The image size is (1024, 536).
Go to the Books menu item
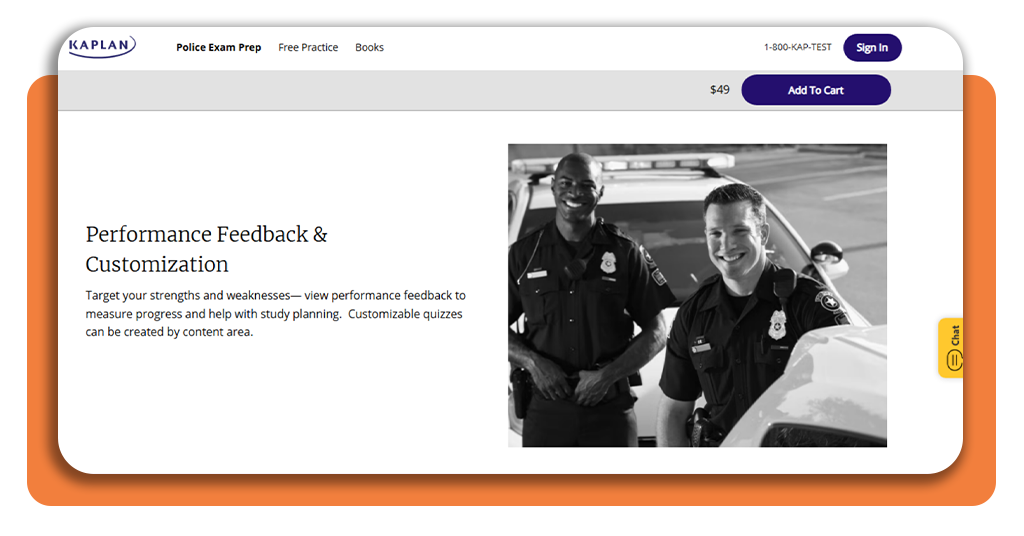coord(370,47)
